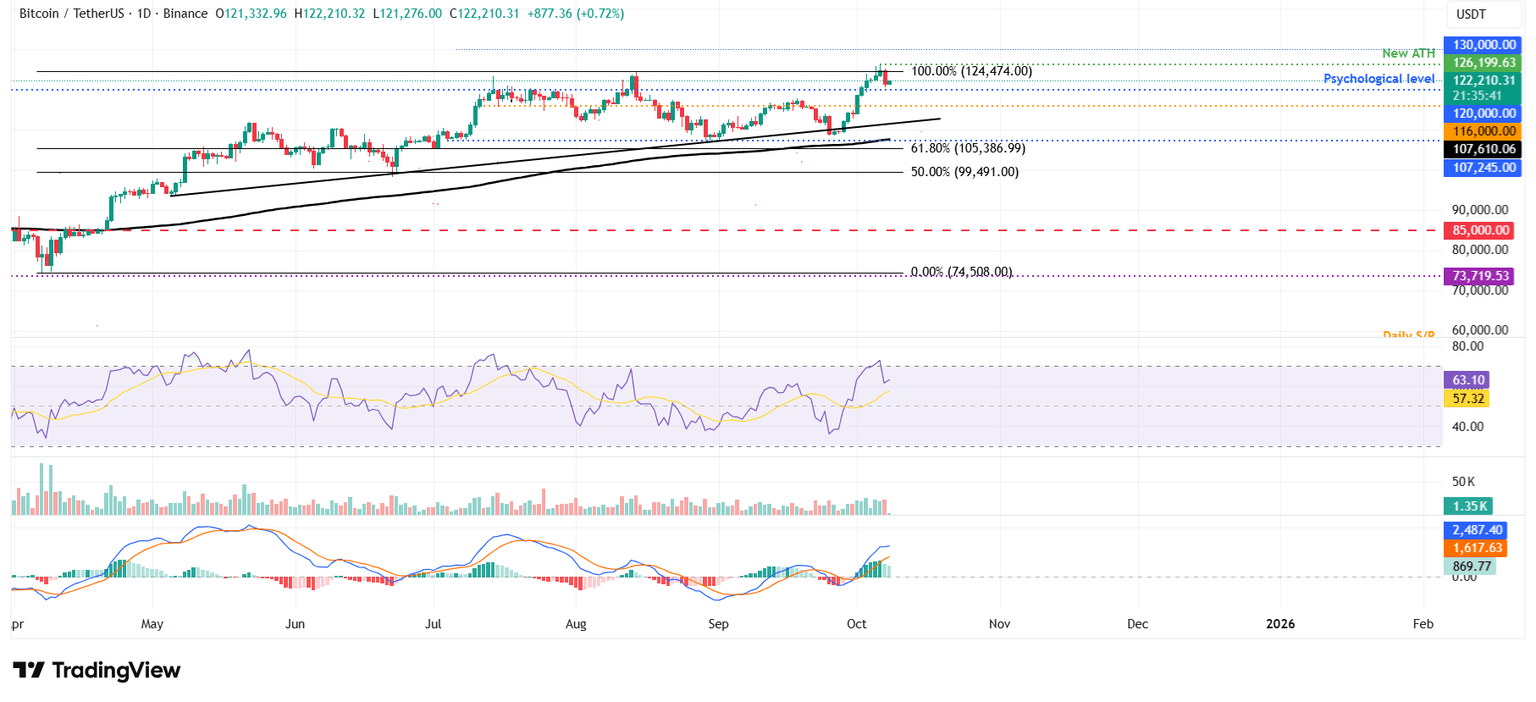Click the TradingView logo
This screenshot has height=702, width=1536.
pyautogui.click(x=95, y=670)
